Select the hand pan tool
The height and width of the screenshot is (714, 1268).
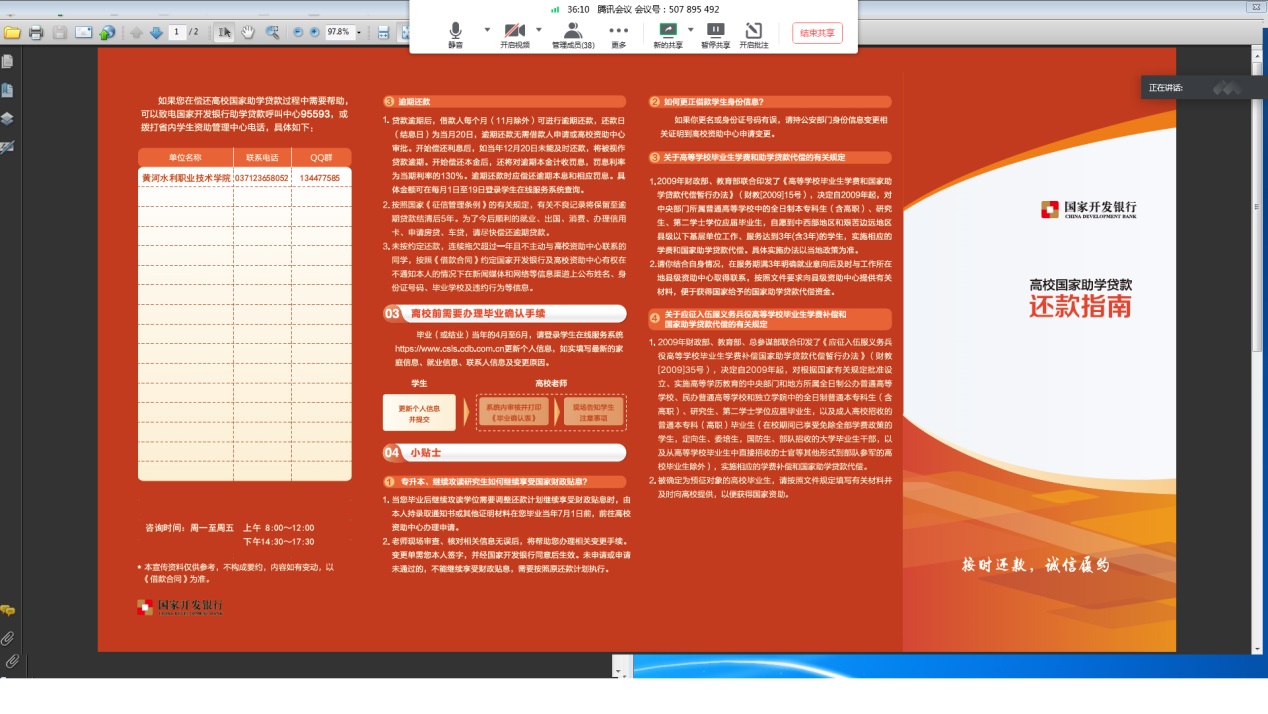247,32
